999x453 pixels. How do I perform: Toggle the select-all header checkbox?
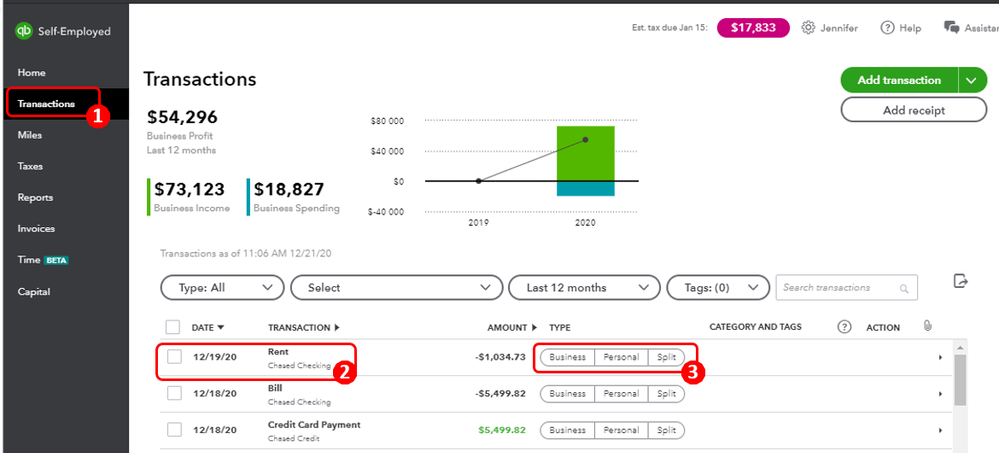pyautogui.click(x=173, y=327)
